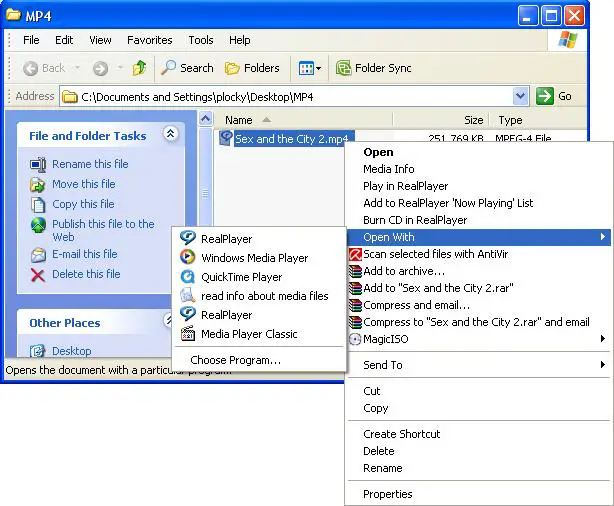Open the Edit menu
This screenshot has width=614, height=506.
(x=64, y=40)
